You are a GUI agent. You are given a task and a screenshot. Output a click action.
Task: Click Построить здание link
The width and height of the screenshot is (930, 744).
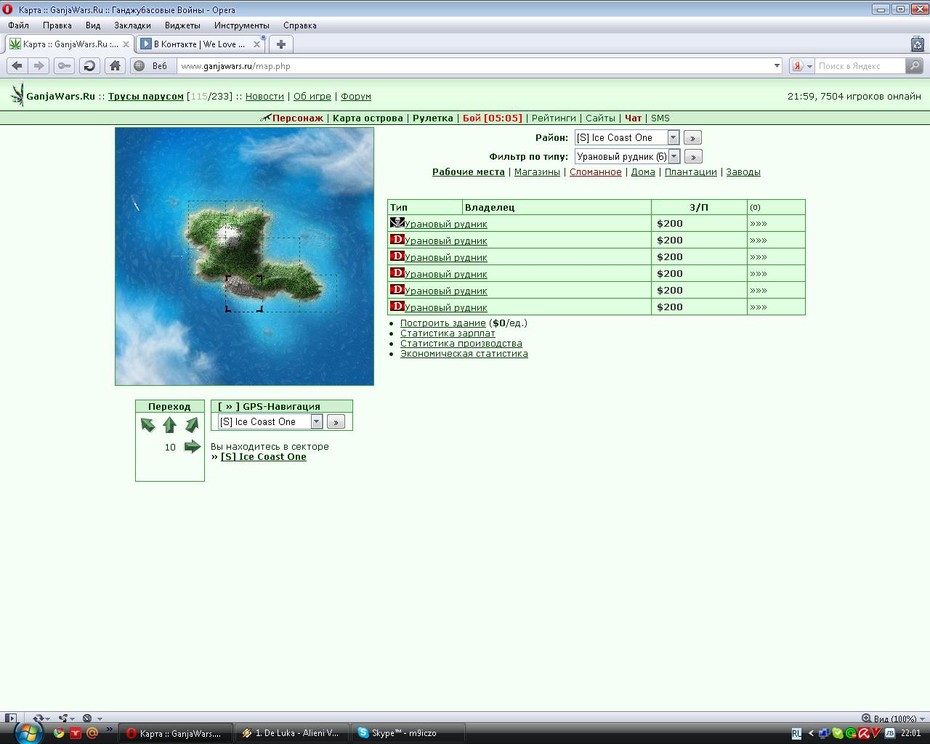point(443,323)
